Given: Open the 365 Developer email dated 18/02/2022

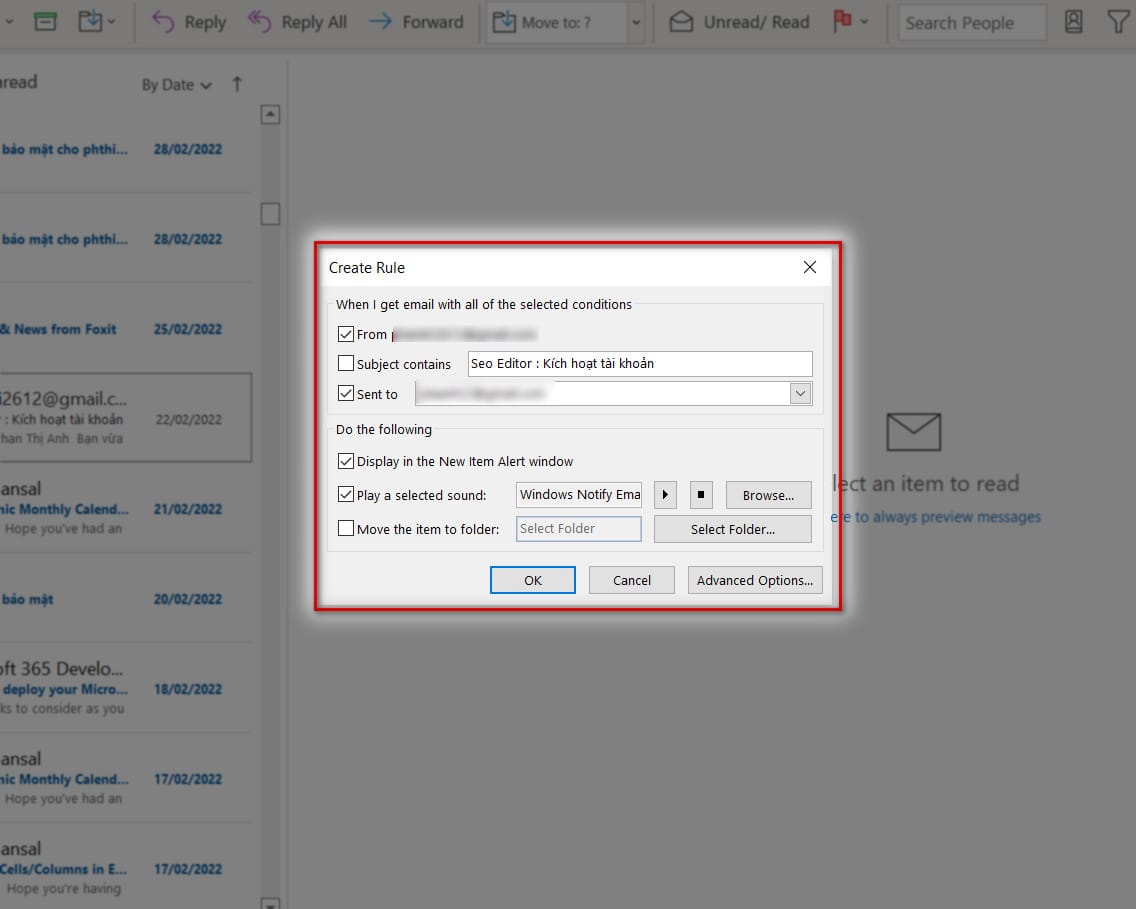Looking at the screenshot, I should pos(126,688).
